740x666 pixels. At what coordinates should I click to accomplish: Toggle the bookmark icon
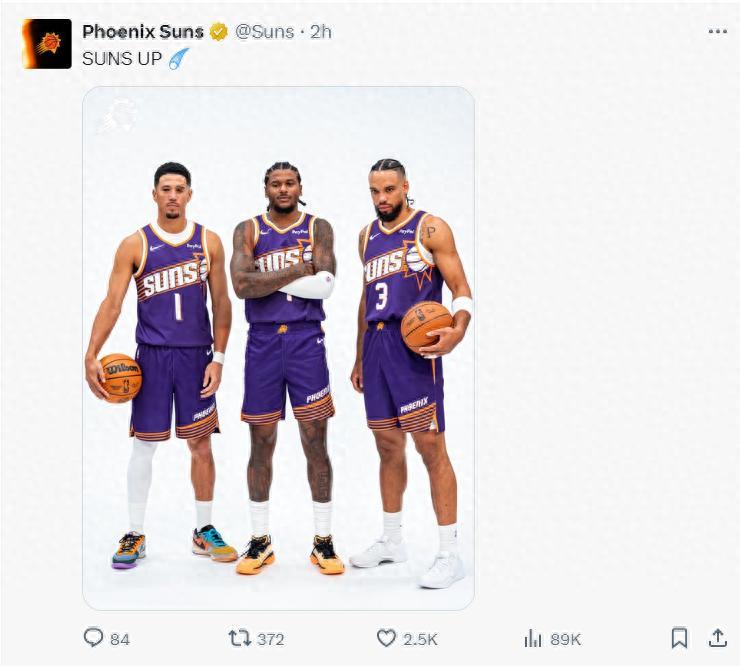coord(679,638)
